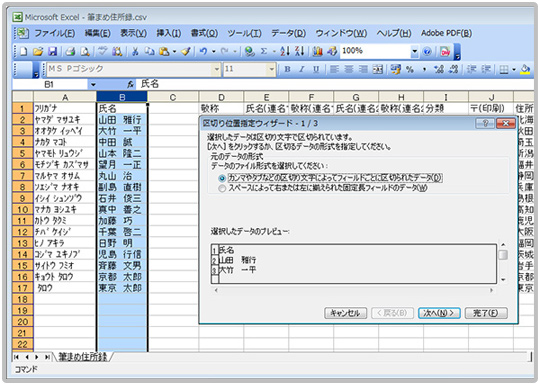Insert a hyperlink using the globe icon
Viewport: 540px width, 385px height.
click(250, 52)
